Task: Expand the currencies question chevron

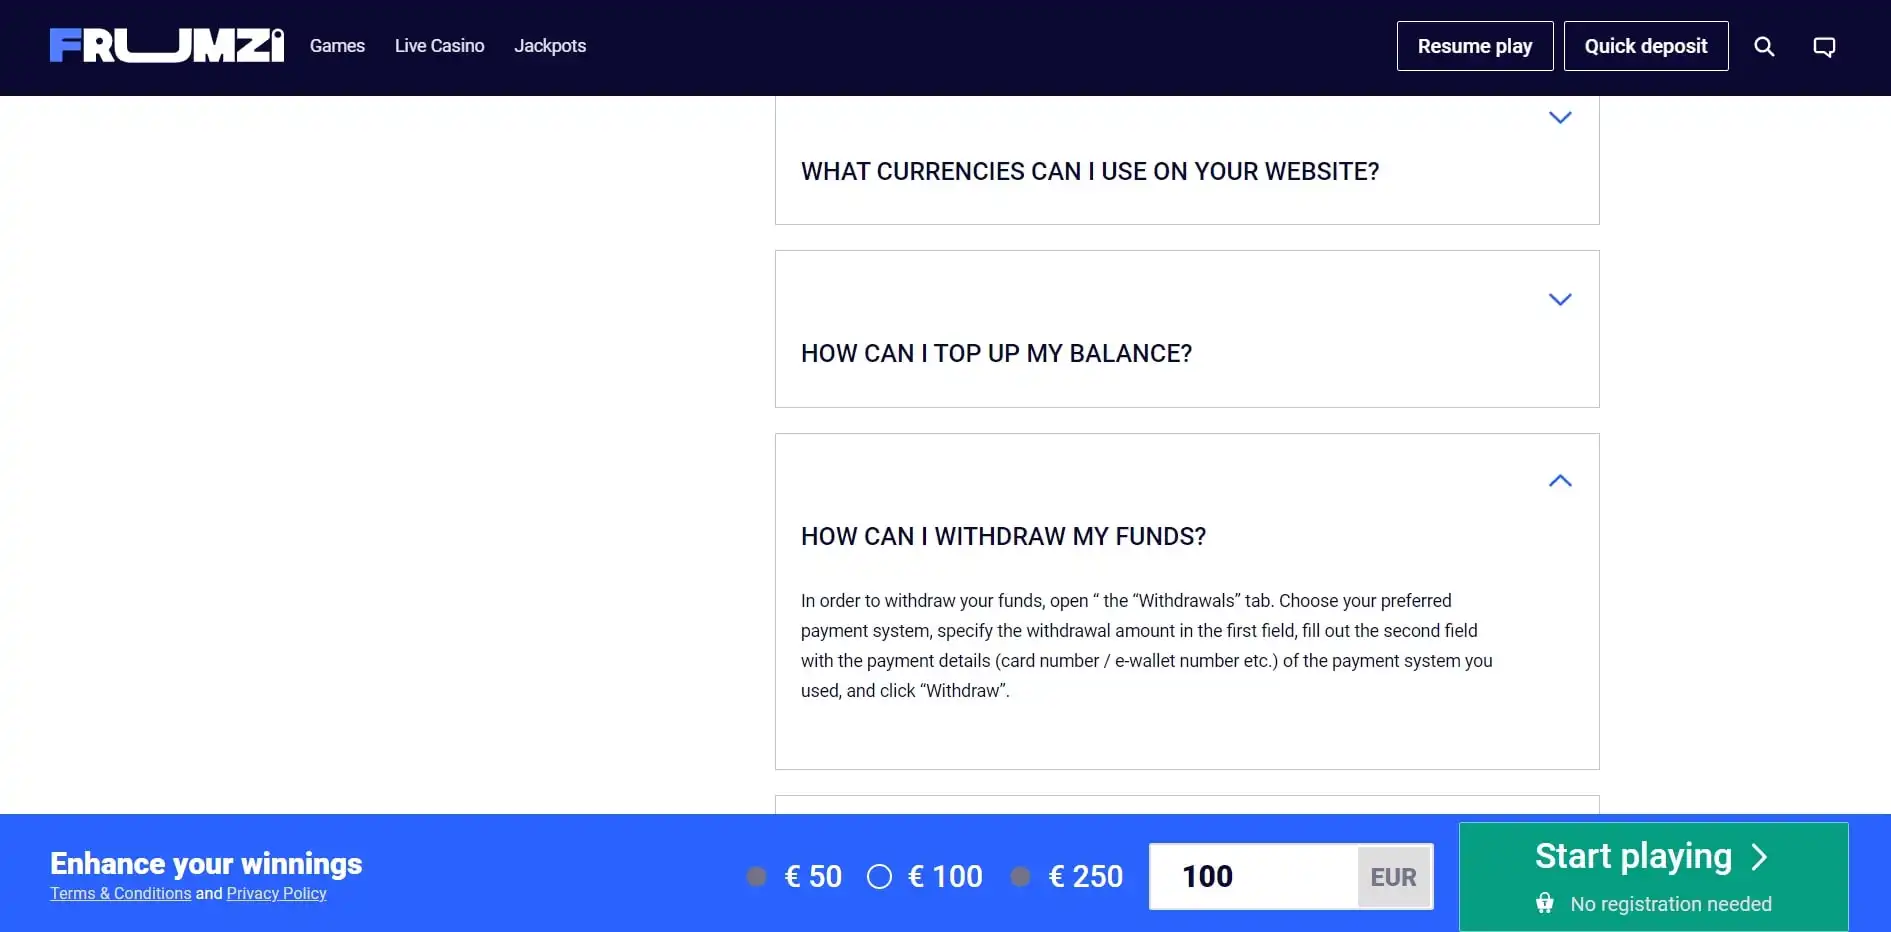Action: [1560, 118]
